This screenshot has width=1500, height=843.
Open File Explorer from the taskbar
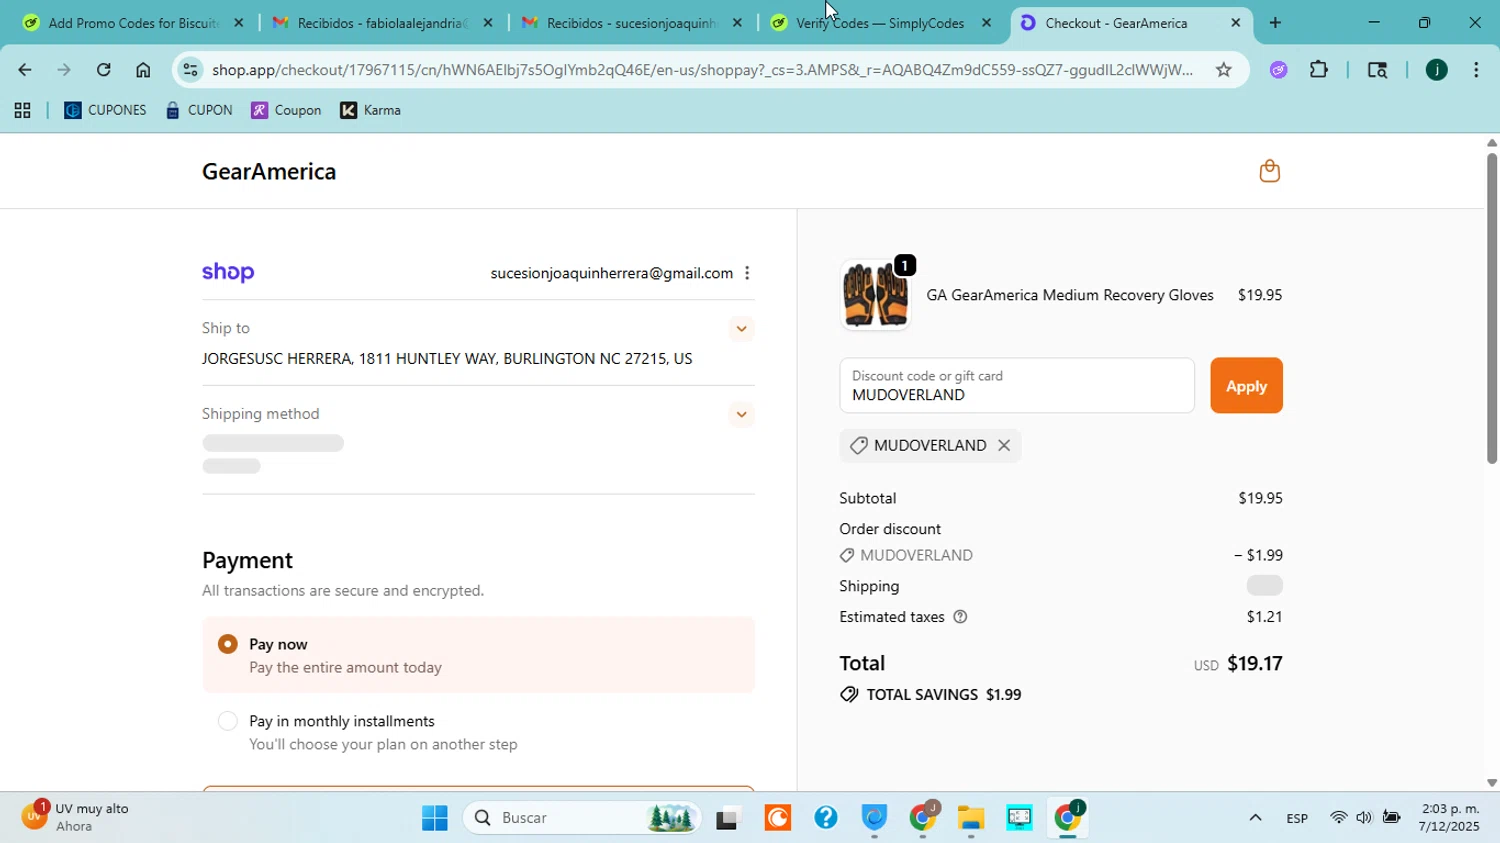click(x=970, y=818)
